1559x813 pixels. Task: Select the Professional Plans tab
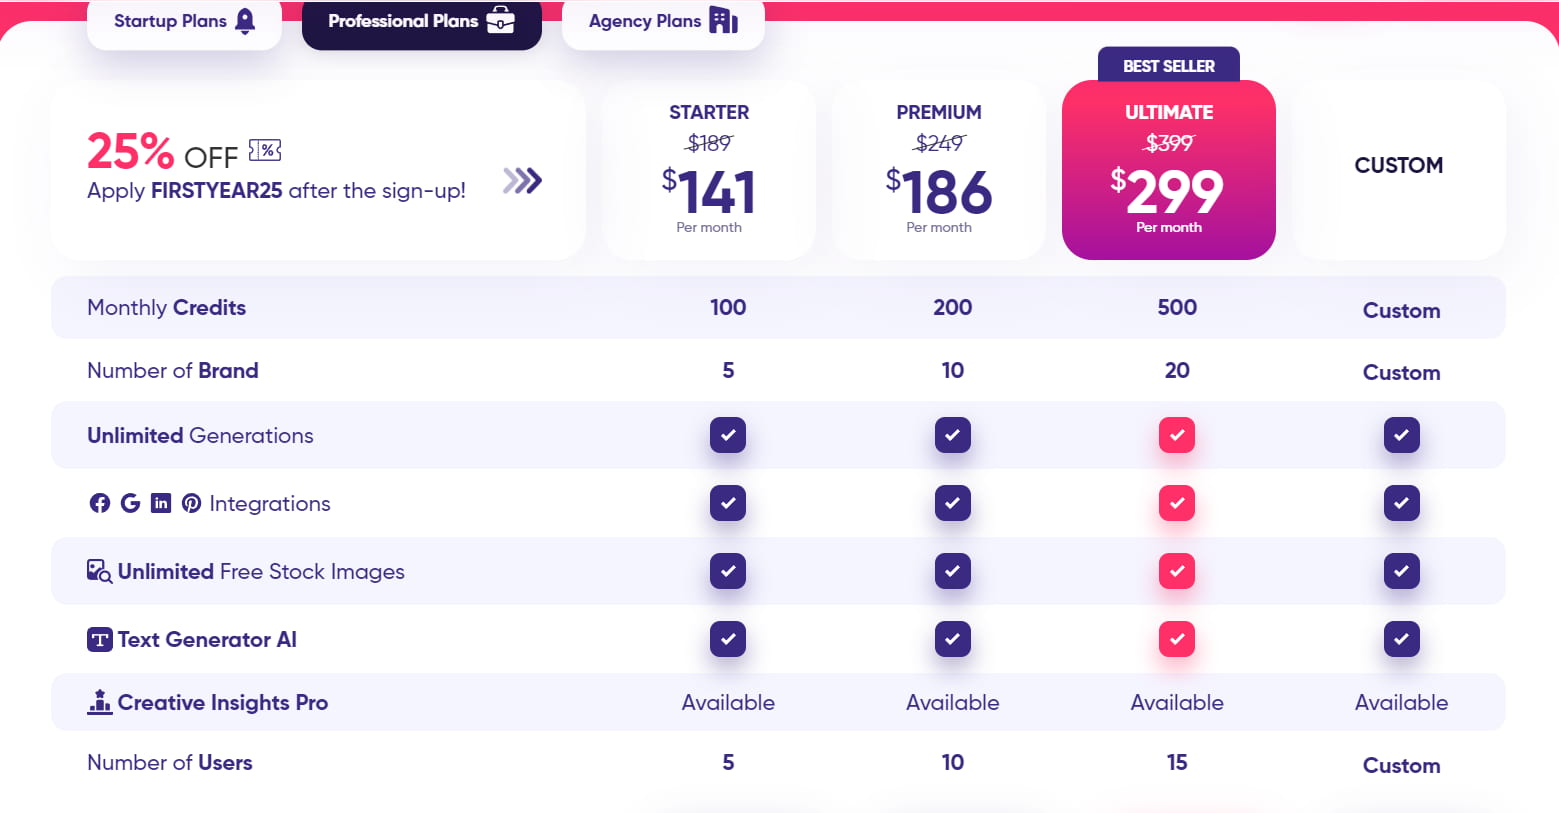pyautogui.click(x=421, y=19)
